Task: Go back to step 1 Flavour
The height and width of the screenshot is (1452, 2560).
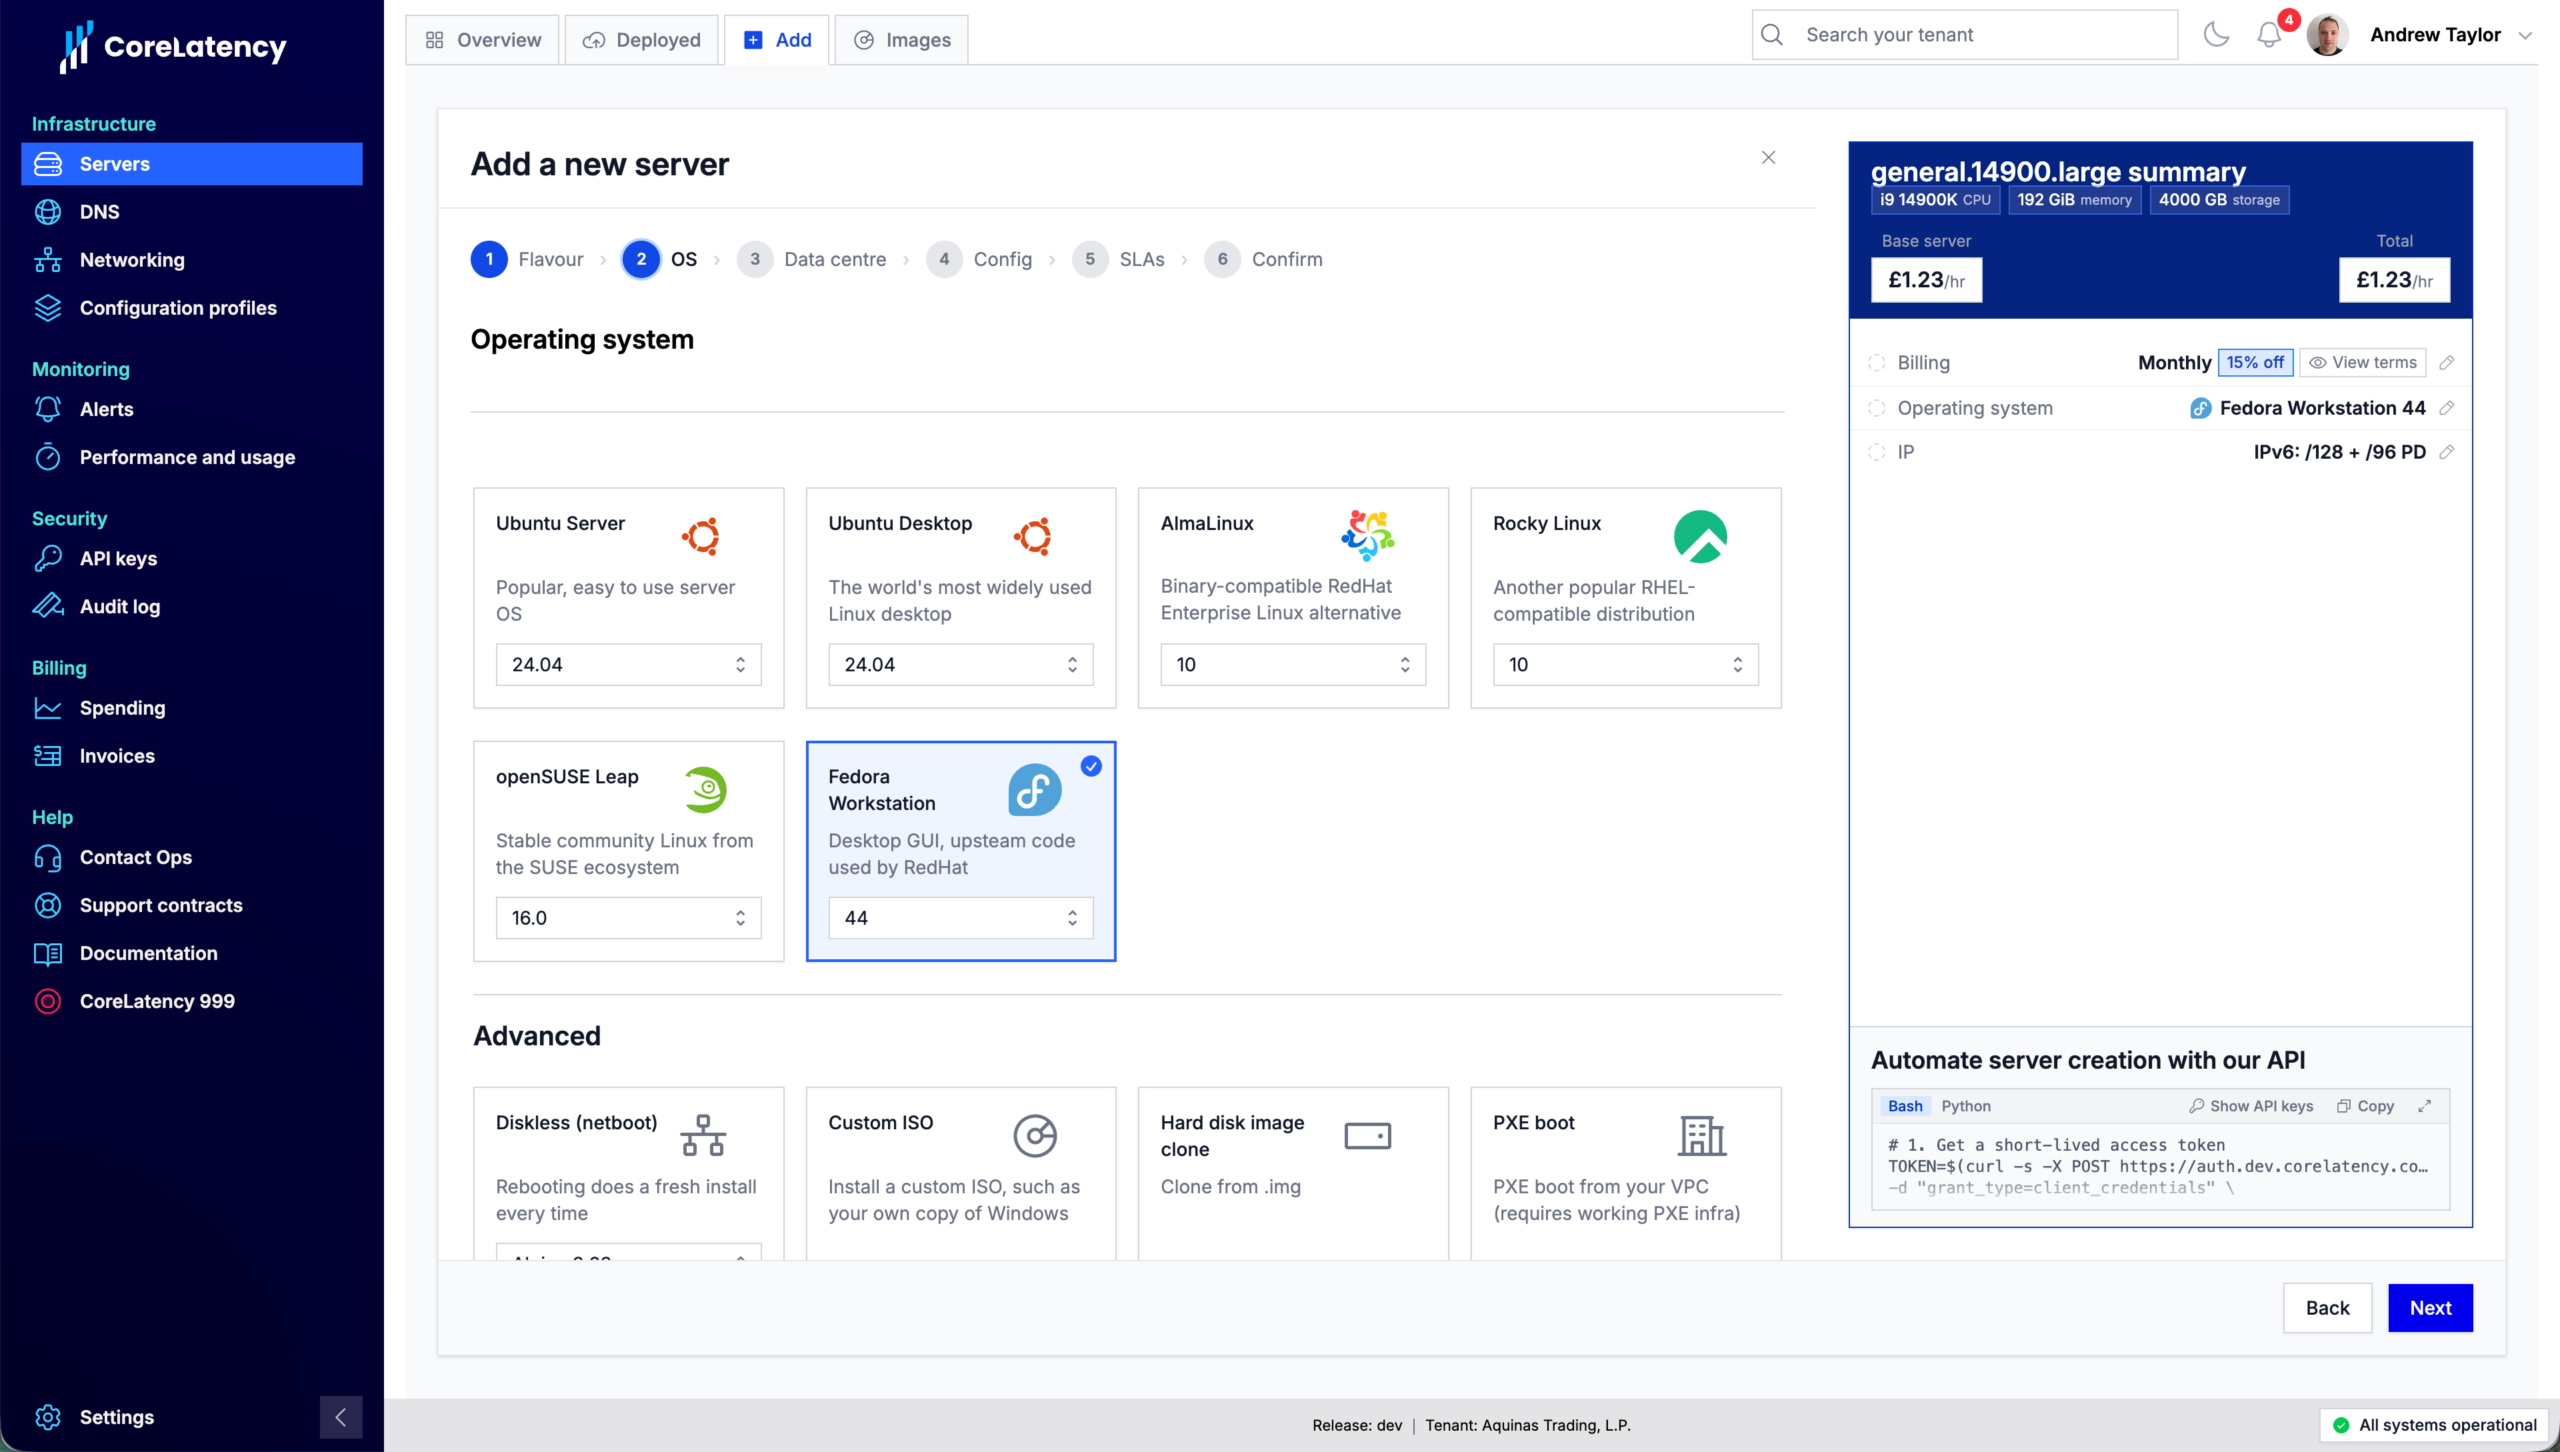Action: click(527, 259)
